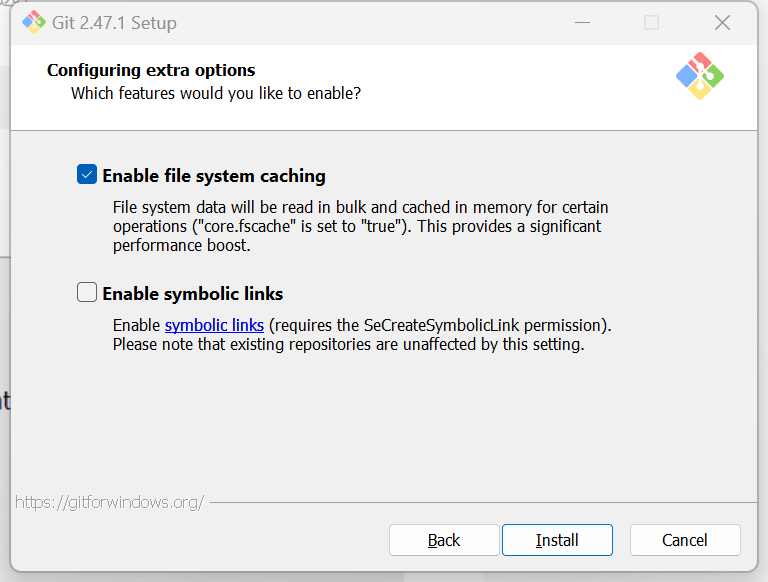768x582 pixels.
Task: Go back with the Back button
Action: pyautogui.click(x=444, y=540)
